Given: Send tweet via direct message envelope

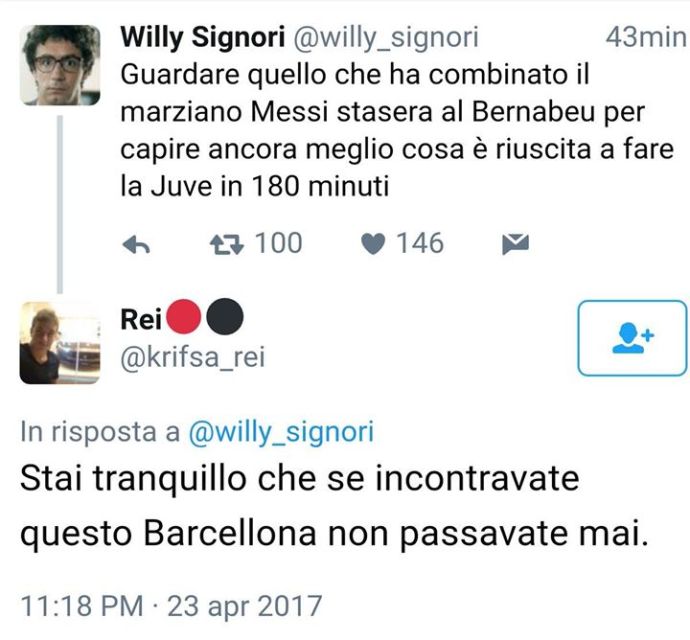Looking at the screenshot, I should pyautogui.click(x=515, y=245).
